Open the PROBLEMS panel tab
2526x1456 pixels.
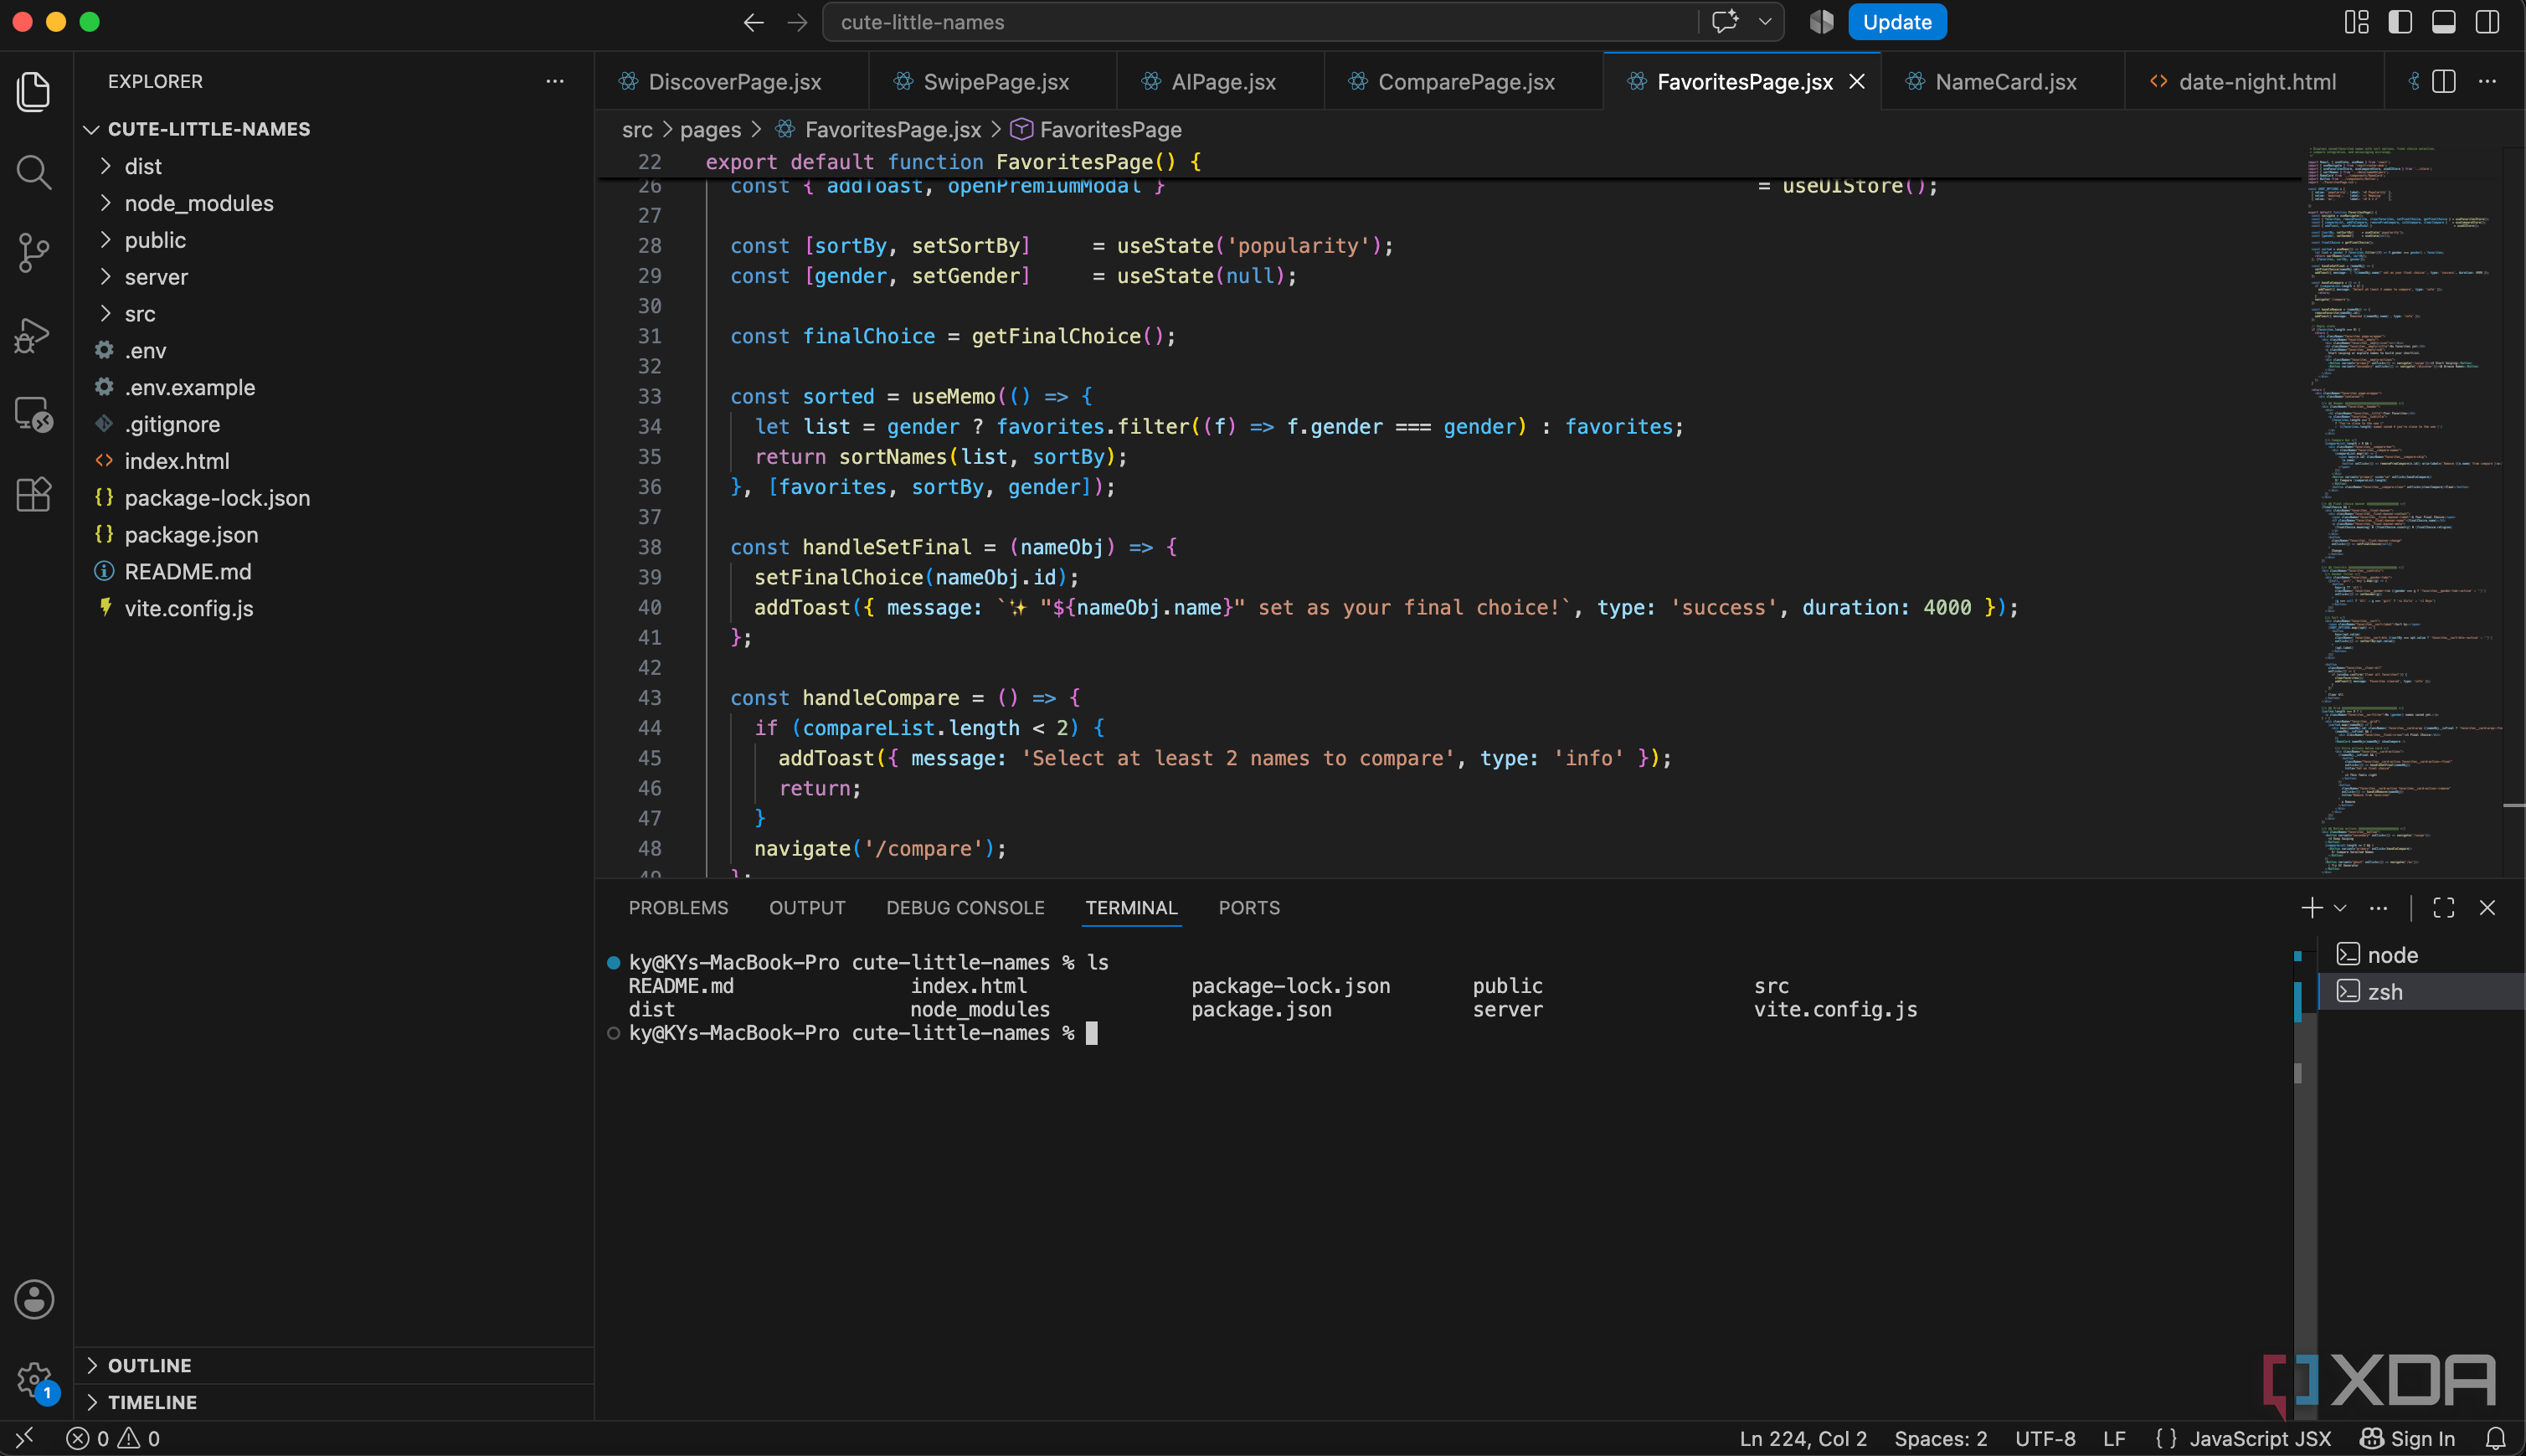pos(678,907)
